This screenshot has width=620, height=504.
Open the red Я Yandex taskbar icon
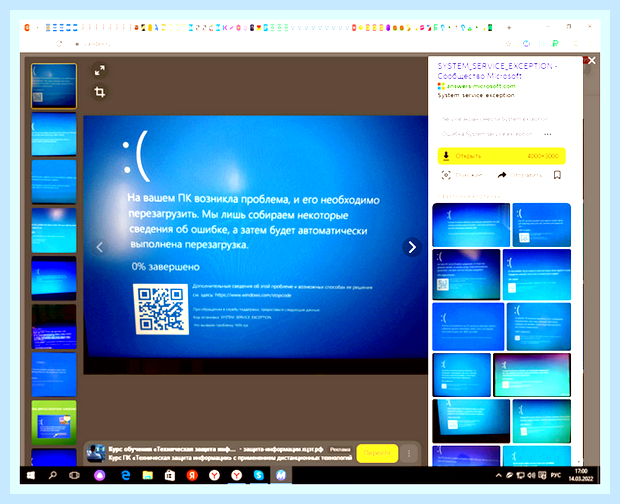[192, 475]
